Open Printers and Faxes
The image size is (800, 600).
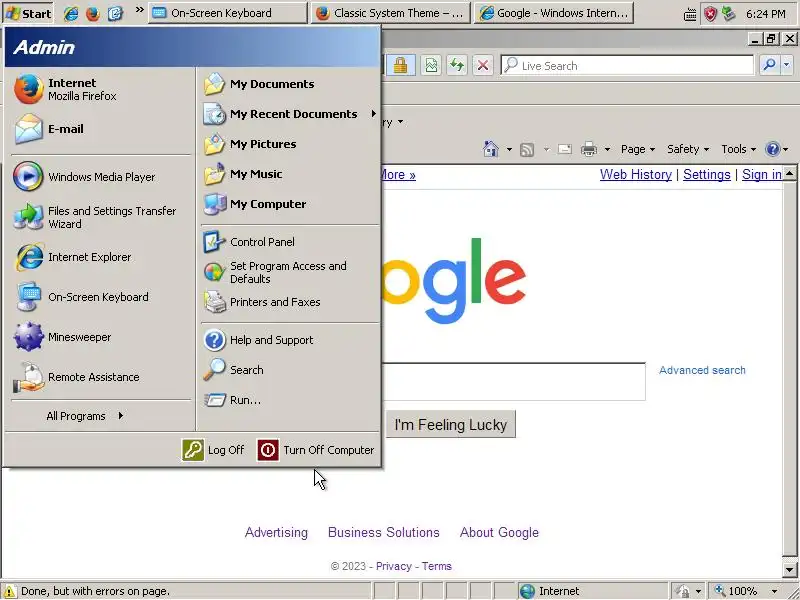coord(290,302)
